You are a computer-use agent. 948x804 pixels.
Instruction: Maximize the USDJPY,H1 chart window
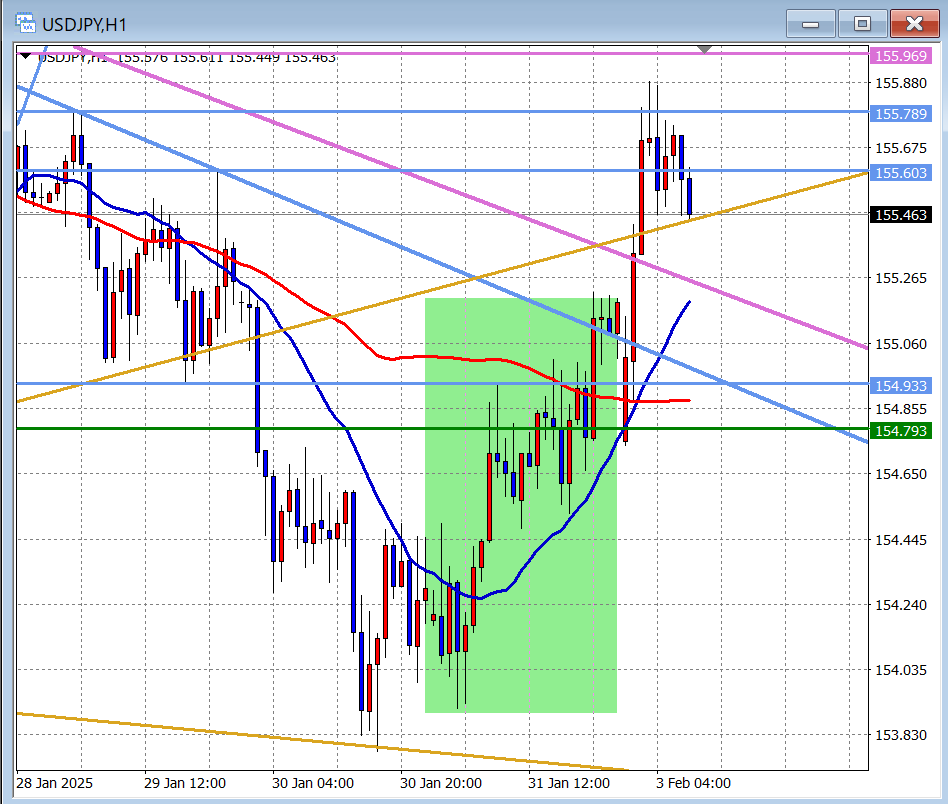(x=862, y=23)
